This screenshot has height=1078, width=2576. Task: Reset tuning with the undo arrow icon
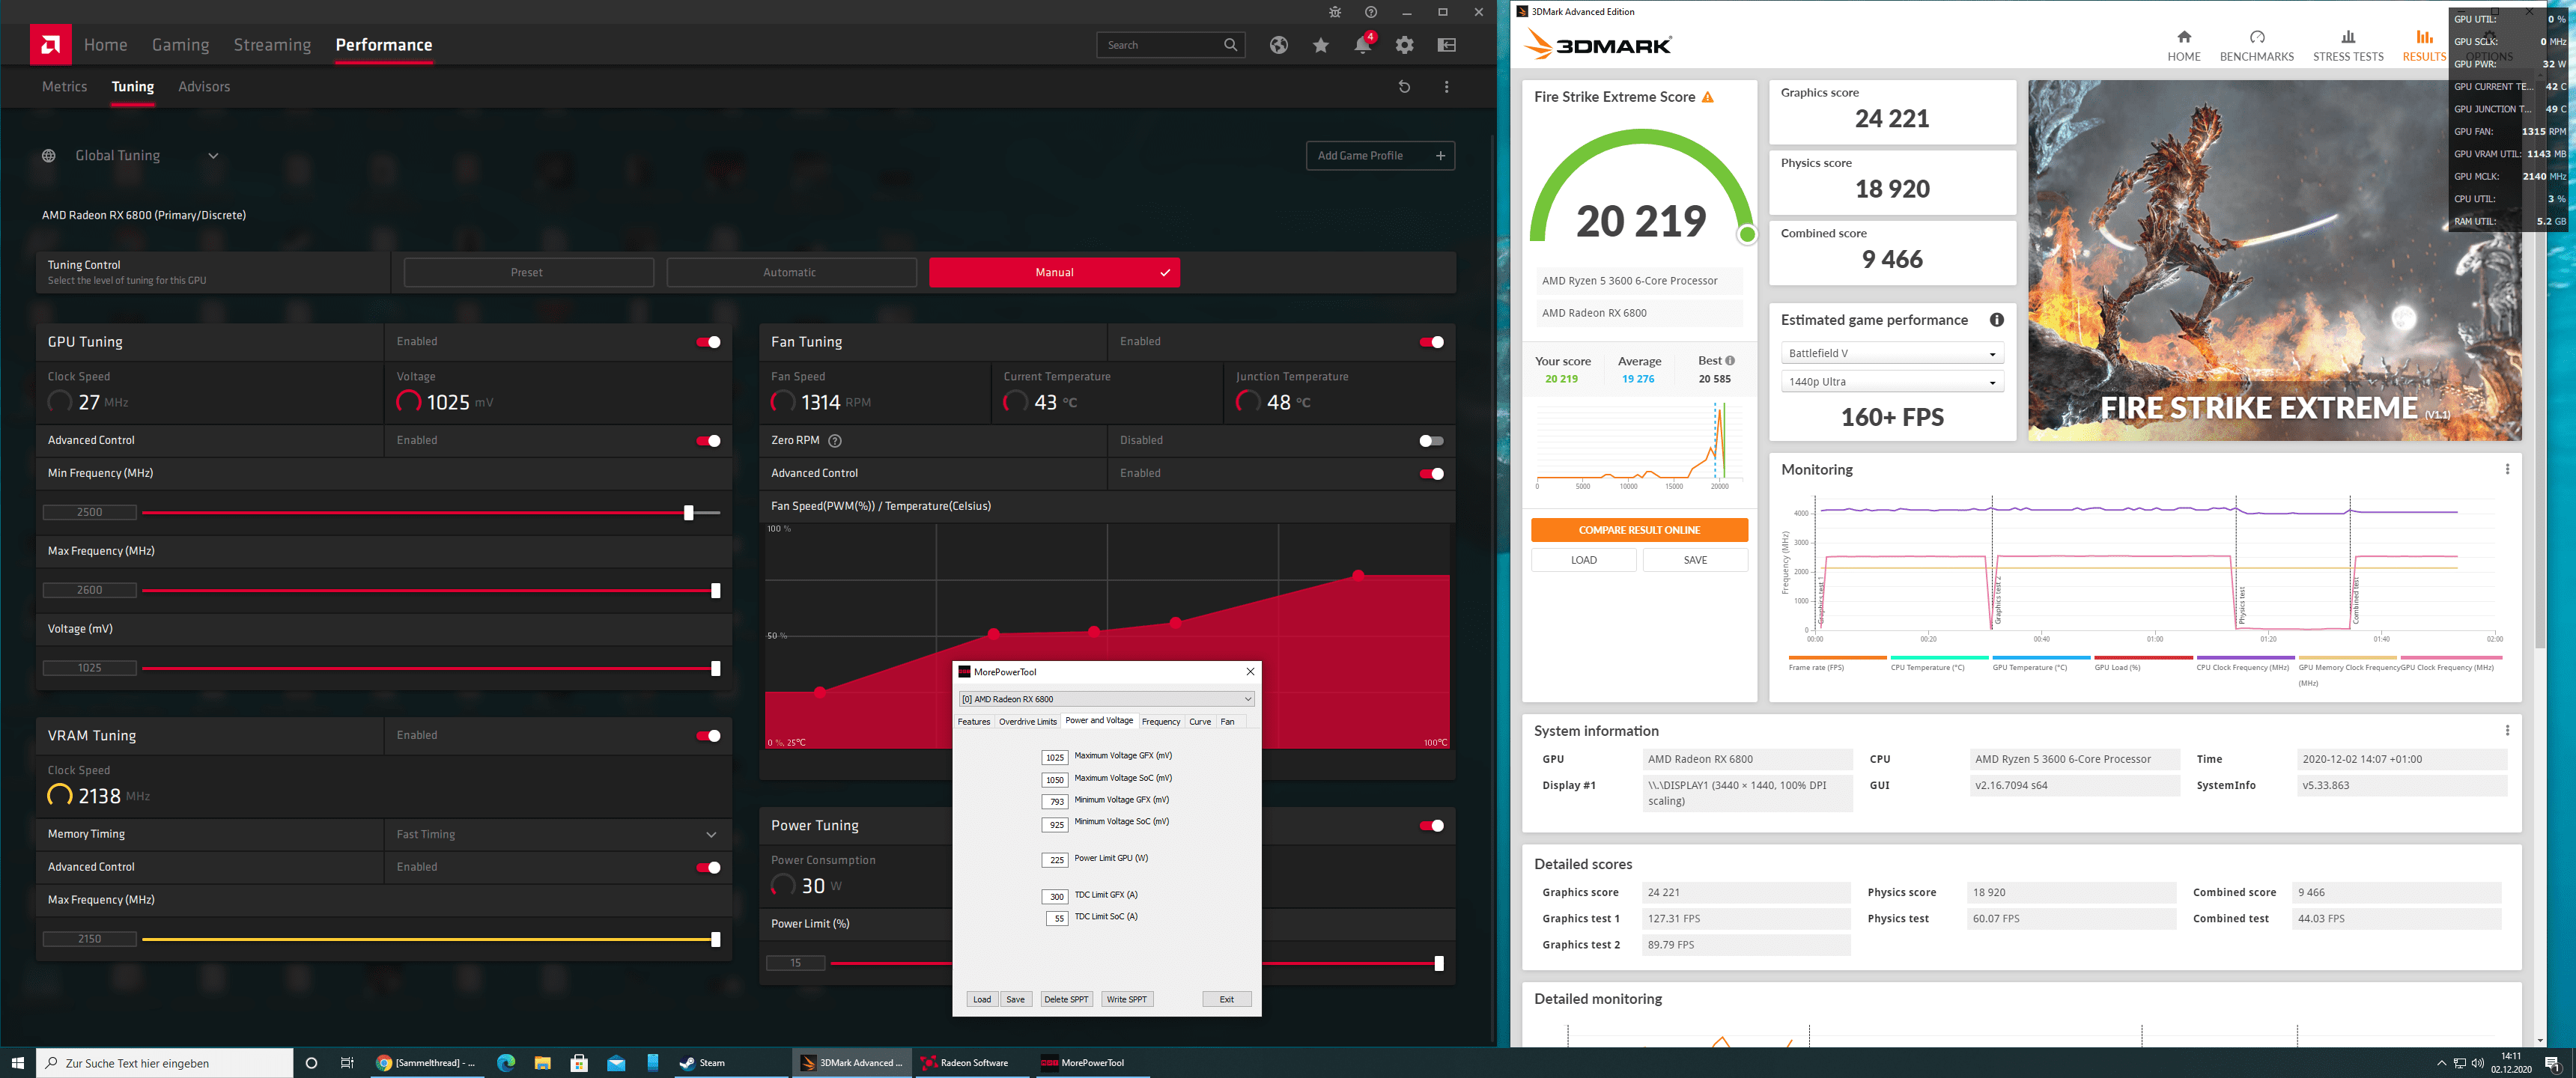point(1404,87)
